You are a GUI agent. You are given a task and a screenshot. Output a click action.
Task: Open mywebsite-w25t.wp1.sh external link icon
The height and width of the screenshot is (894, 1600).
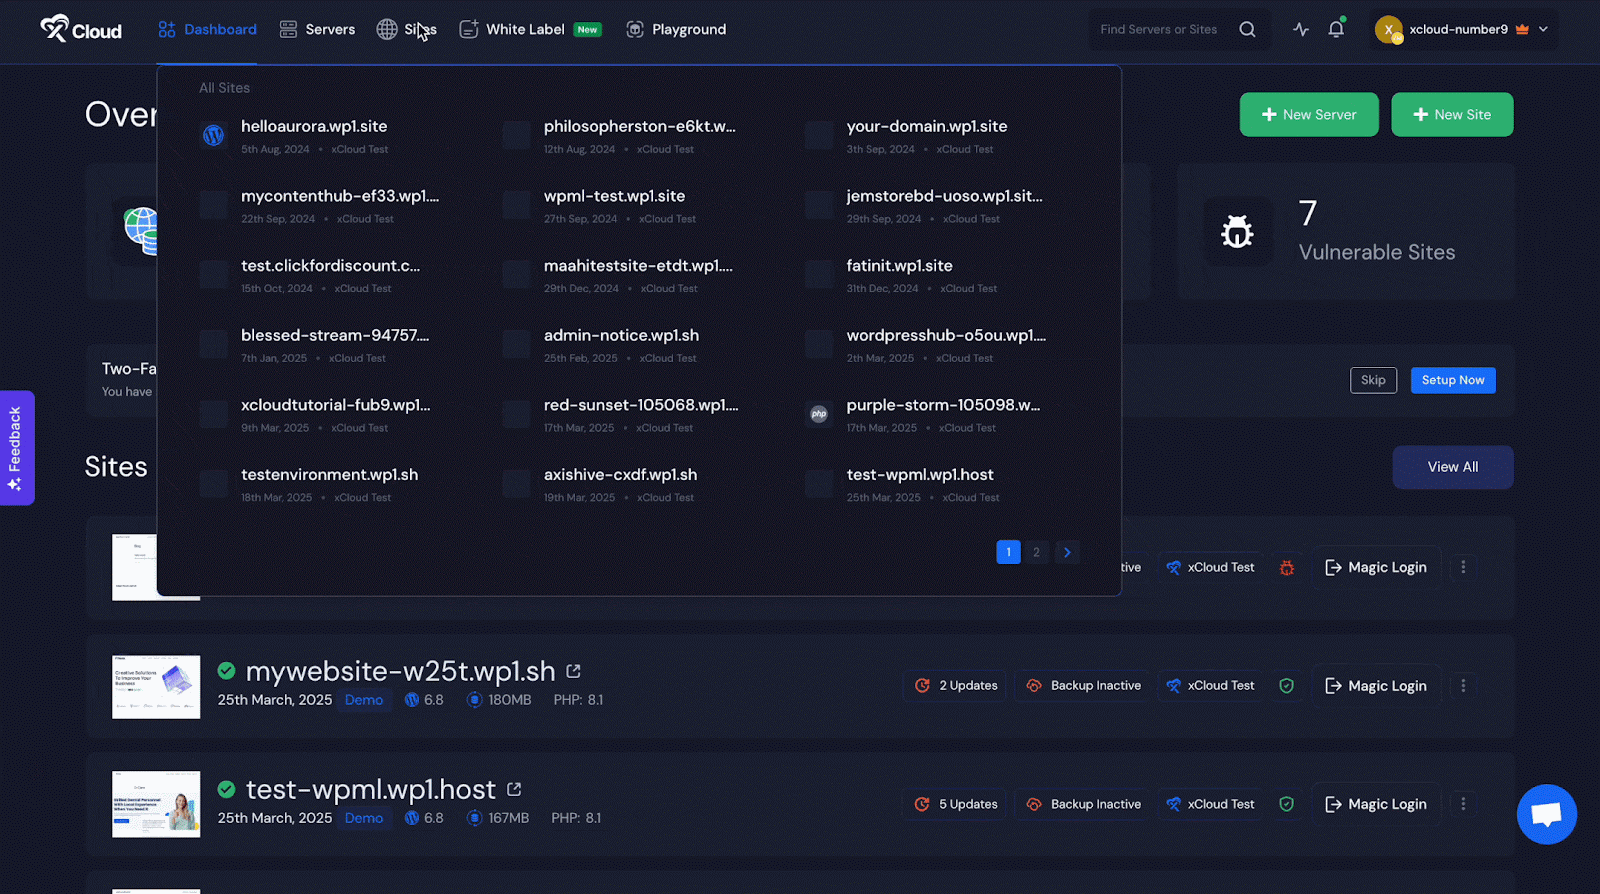573,671
